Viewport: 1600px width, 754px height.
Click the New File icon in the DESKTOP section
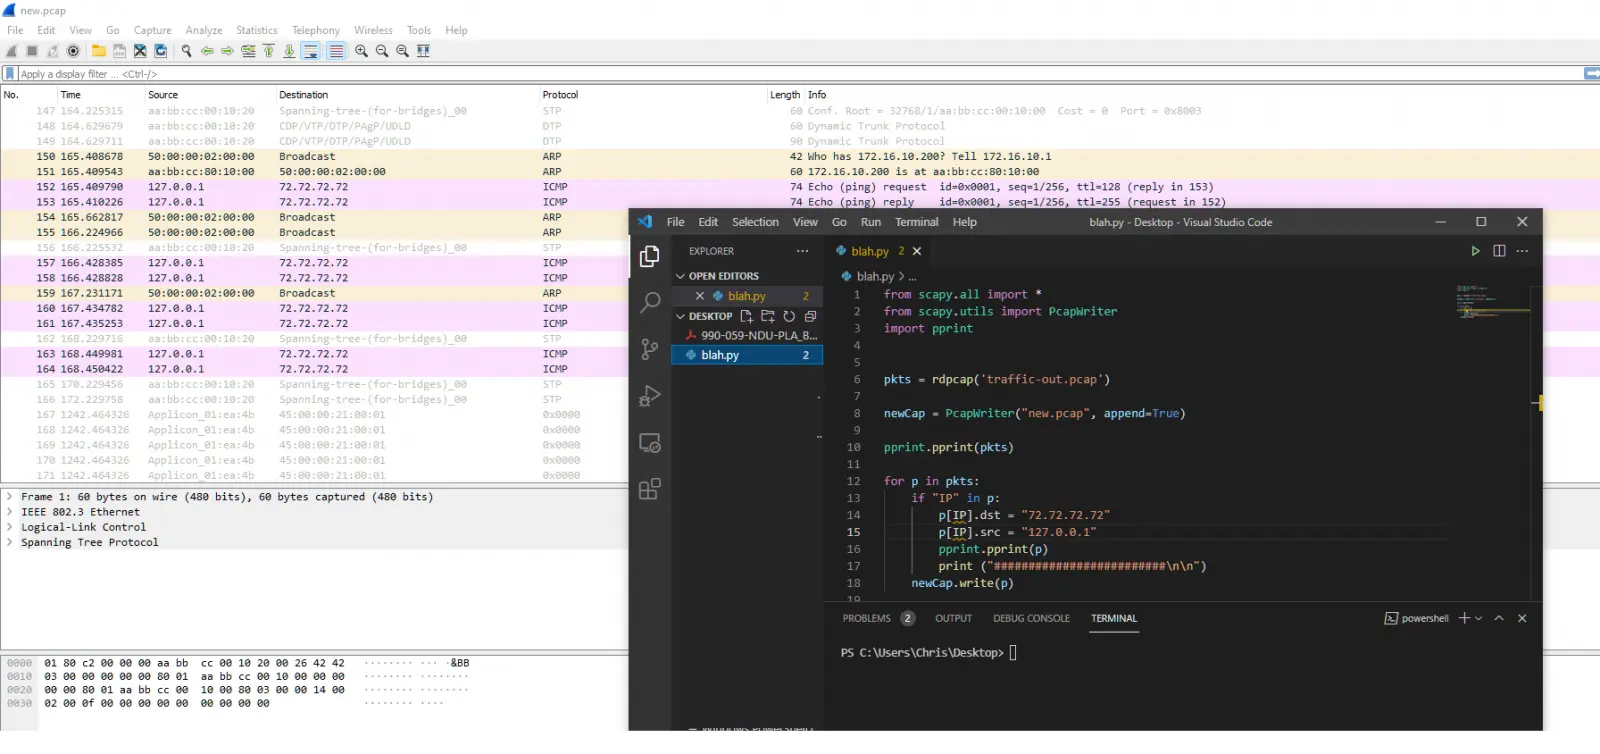point(746,316)
